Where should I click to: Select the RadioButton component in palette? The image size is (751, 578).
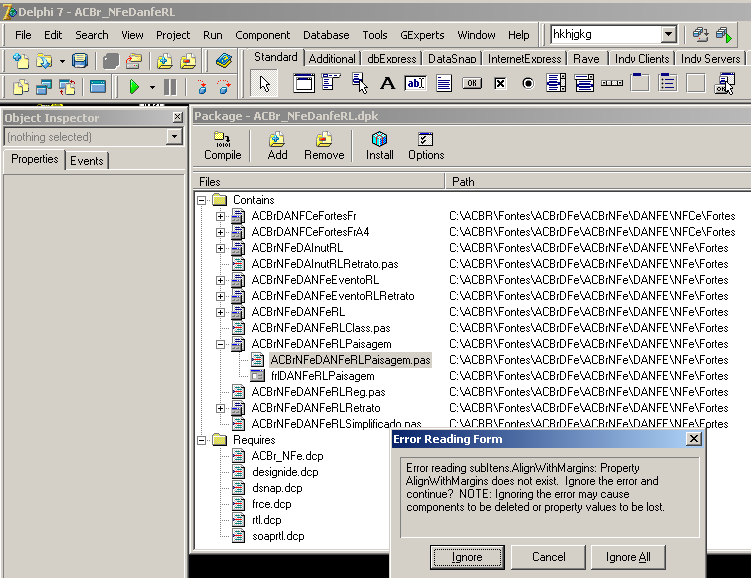click(x=528, y=83)
